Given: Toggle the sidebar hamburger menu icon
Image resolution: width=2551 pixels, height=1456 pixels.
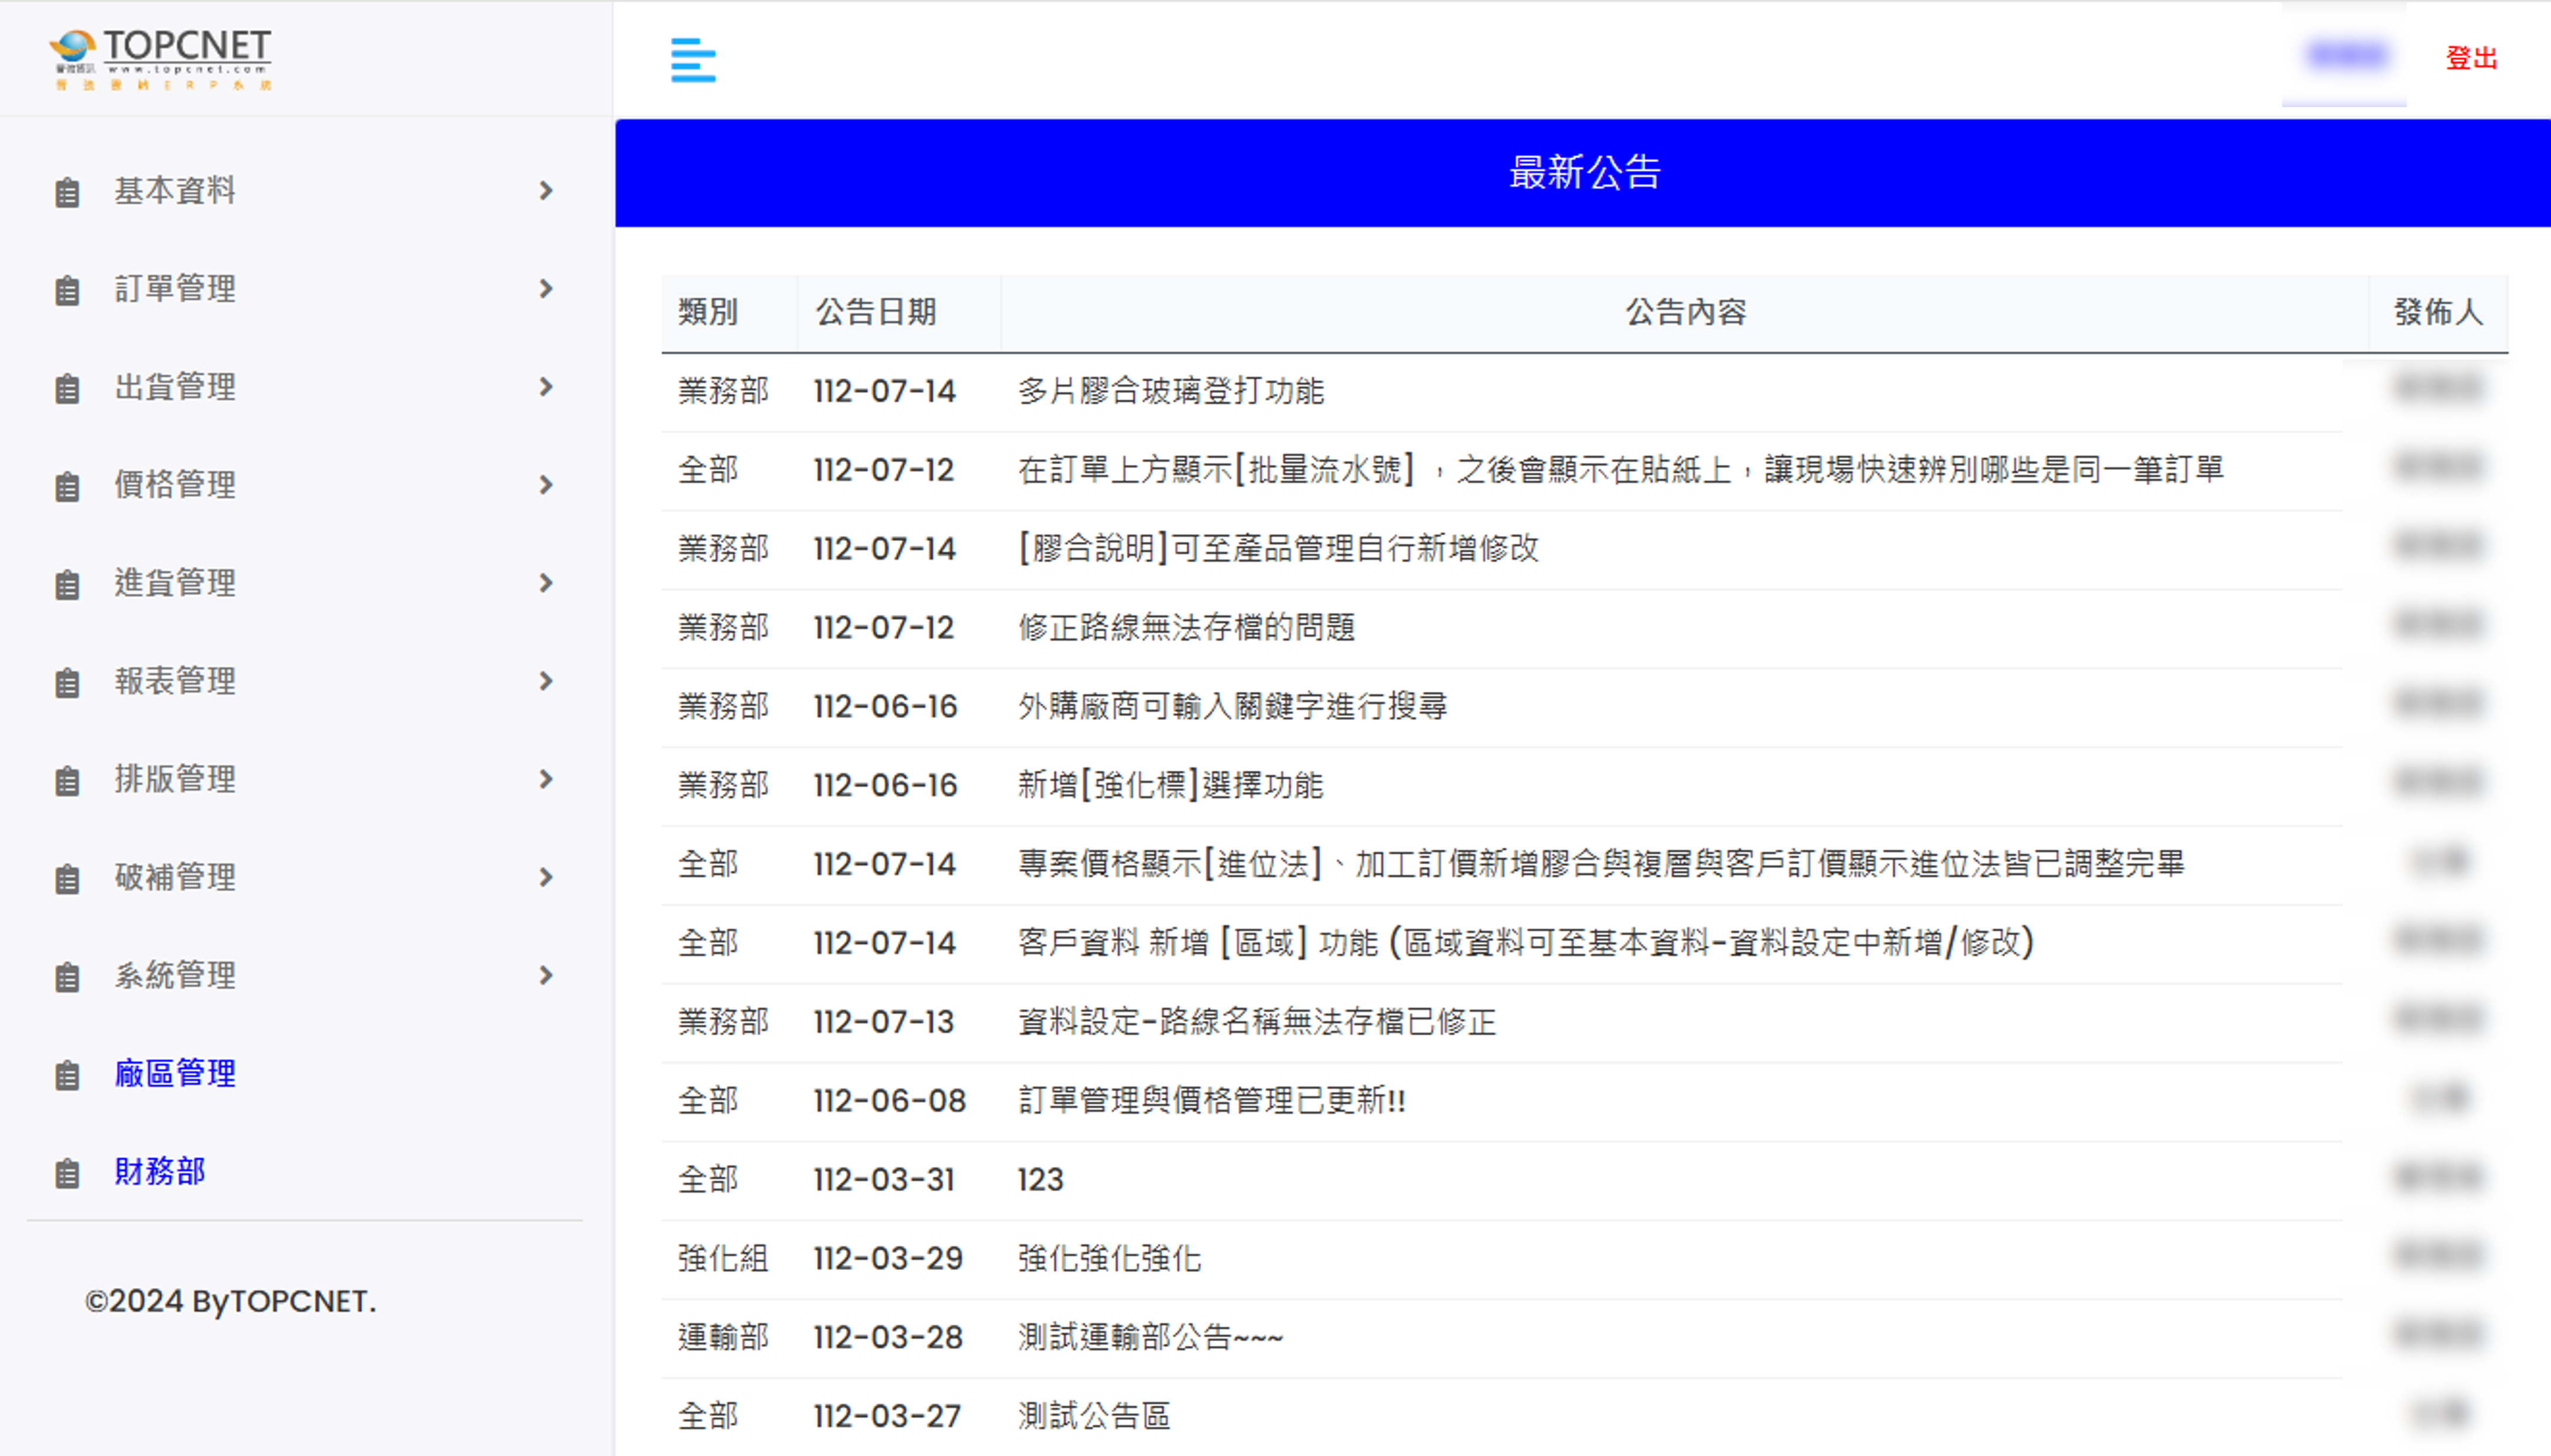Looking at the screenshot, I should pos(693,60).
